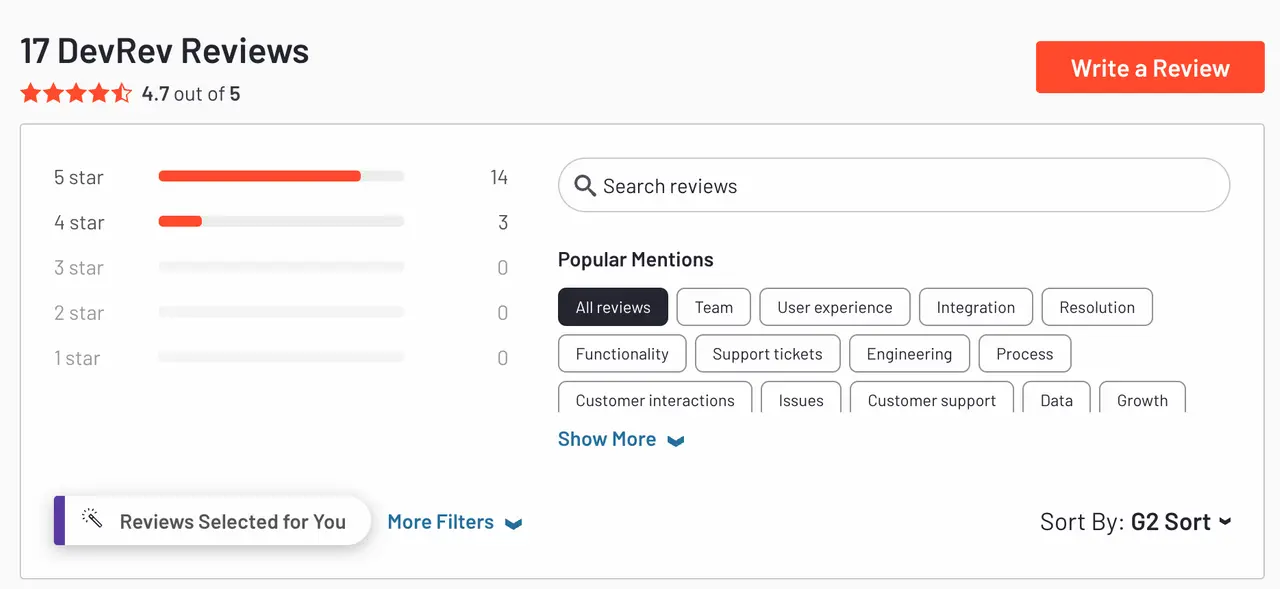Image resolution: width=1280 pixels, height=589 pixels.
Task: Click the magic wand icon
Action: pos(92,519)
